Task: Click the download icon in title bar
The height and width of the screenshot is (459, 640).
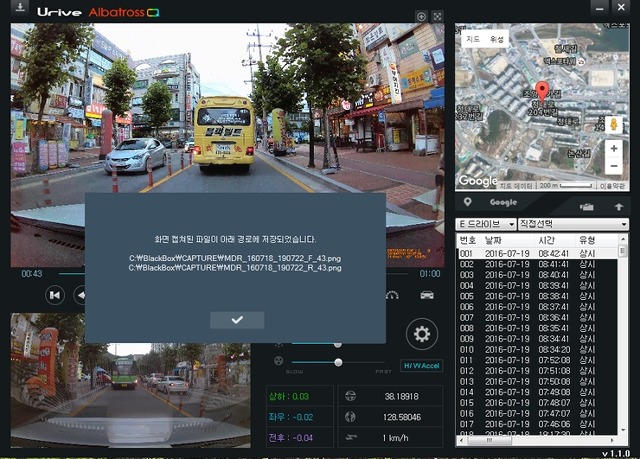Action: coord(20,7)
